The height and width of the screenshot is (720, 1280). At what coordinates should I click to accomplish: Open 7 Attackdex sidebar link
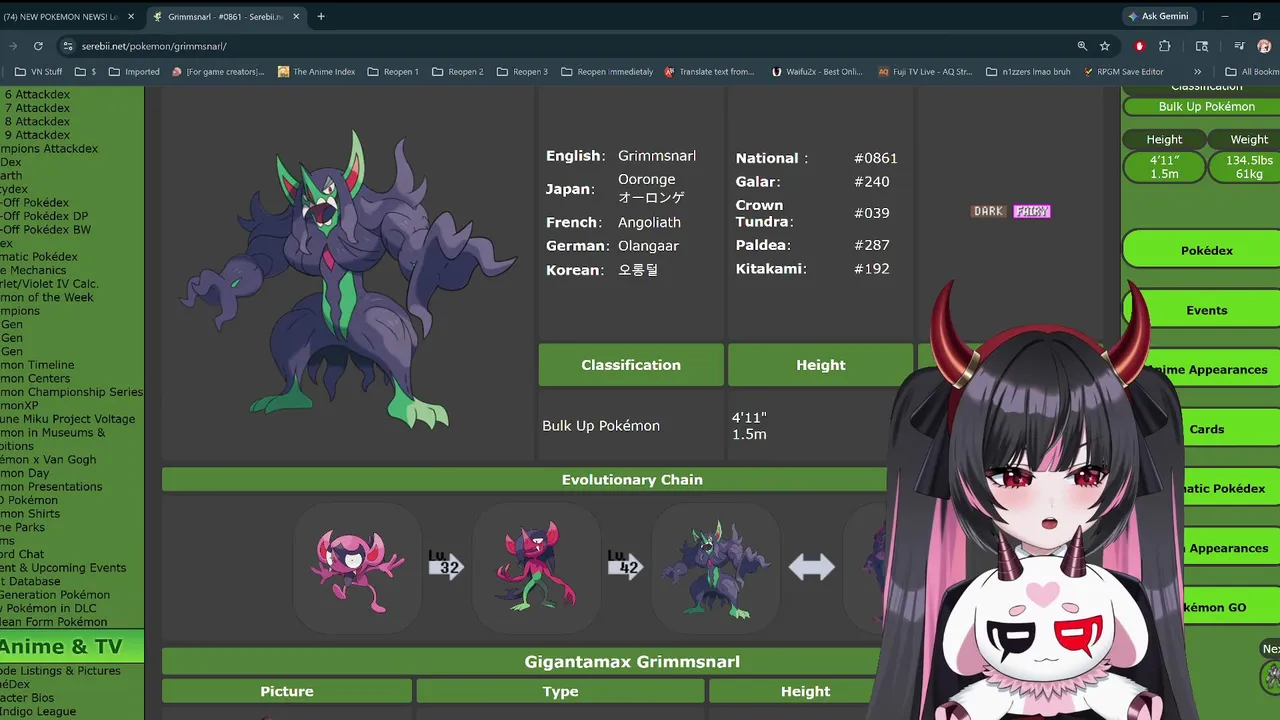pos(37,108)
